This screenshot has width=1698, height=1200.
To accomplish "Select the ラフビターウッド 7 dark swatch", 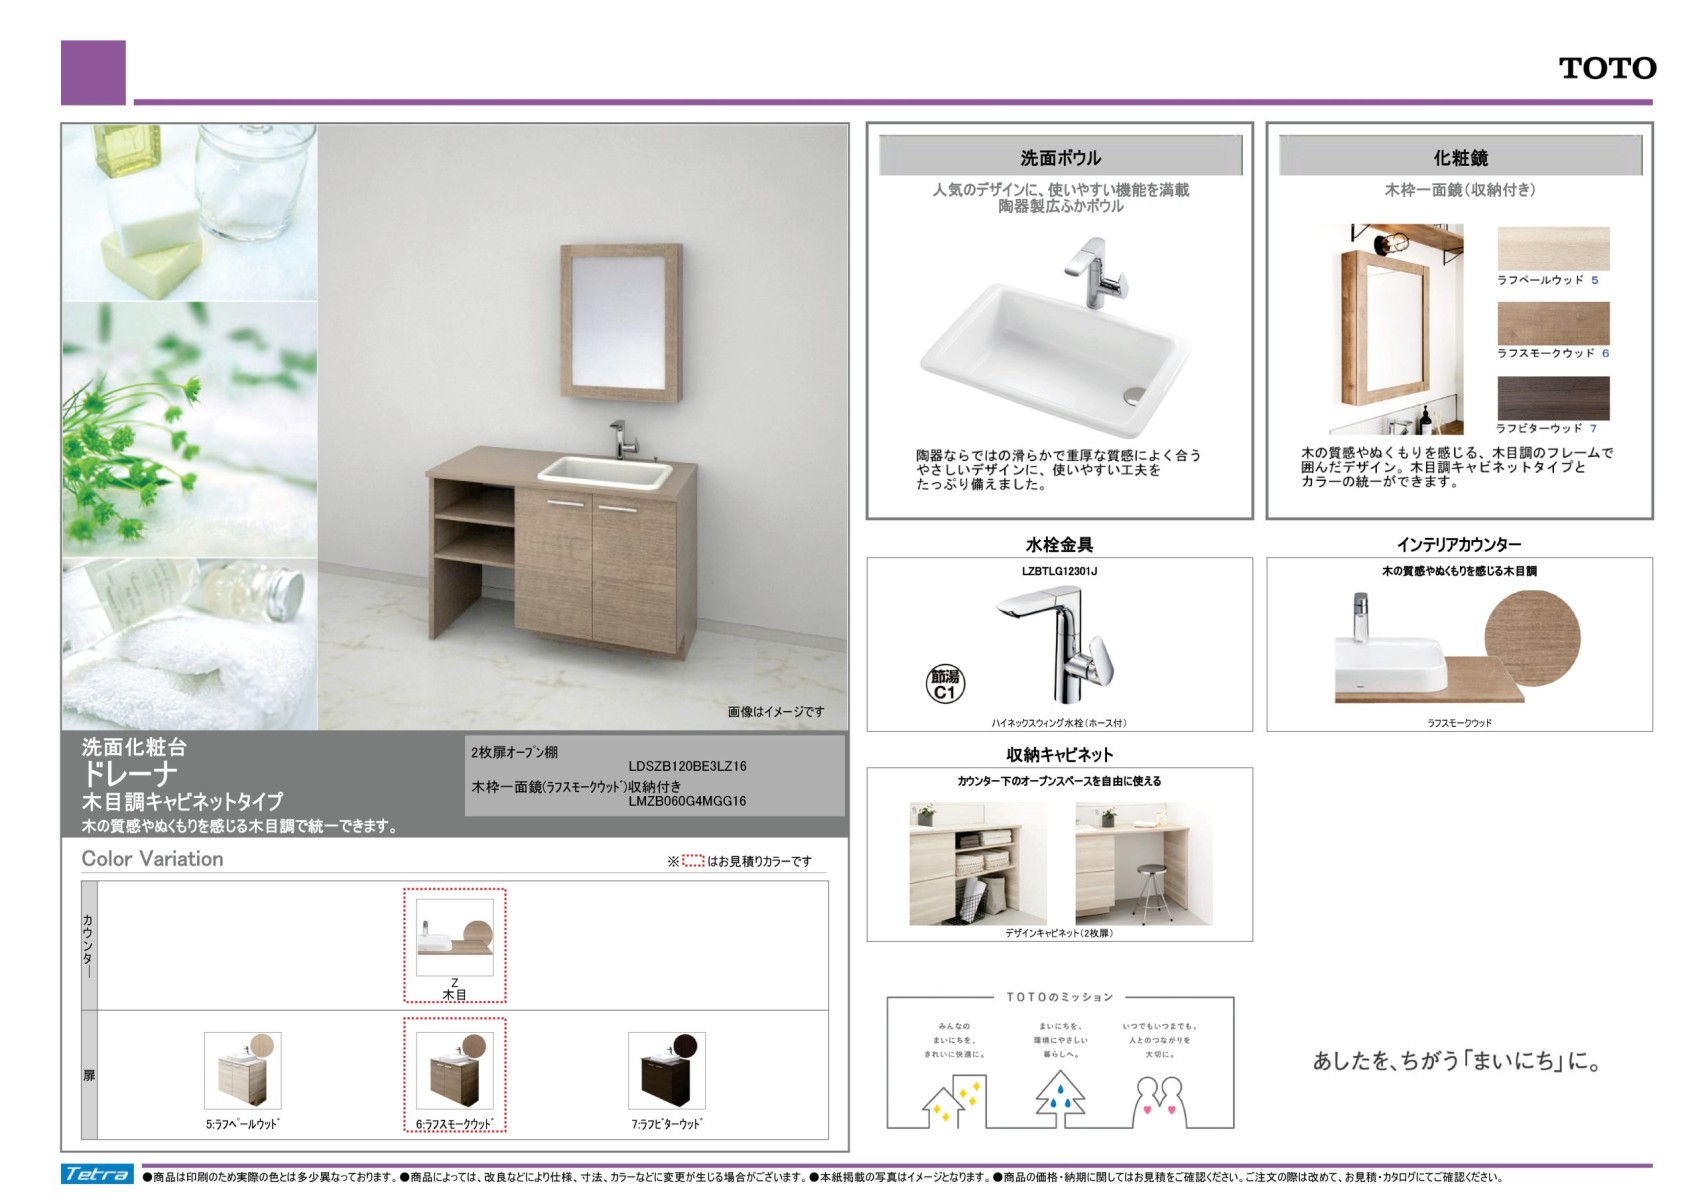I will 1552,399.
